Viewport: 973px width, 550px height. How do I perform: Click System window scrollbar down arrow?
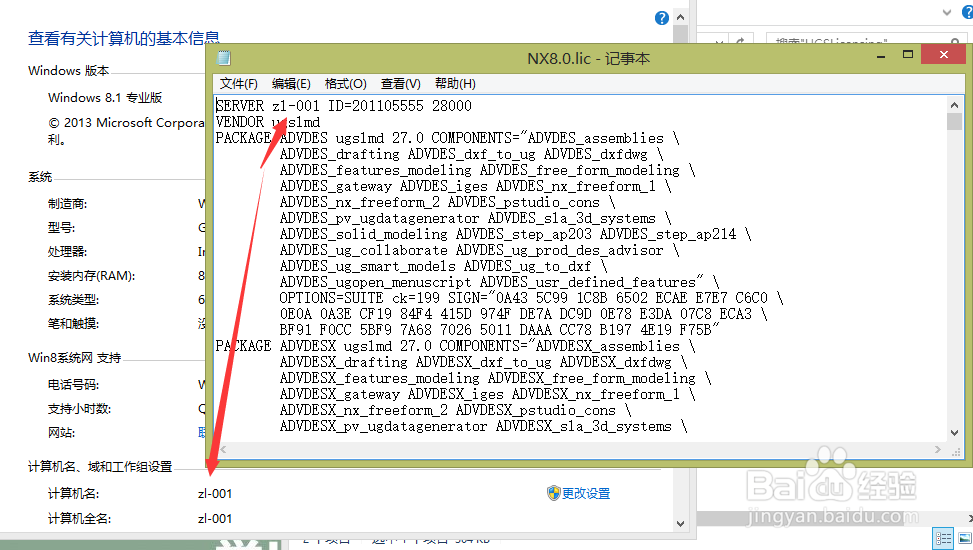pos(681,523)
